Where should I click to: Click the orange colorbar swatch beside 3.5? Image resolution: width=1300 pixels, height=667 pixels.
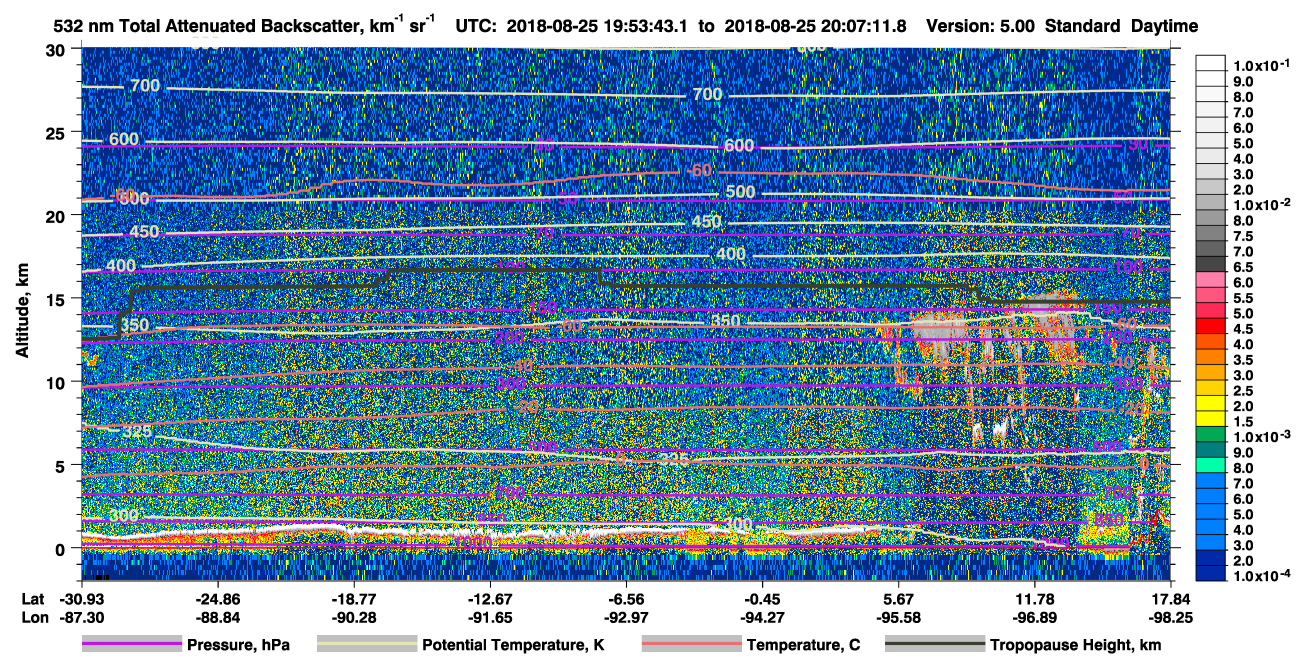coord(1211,358)
